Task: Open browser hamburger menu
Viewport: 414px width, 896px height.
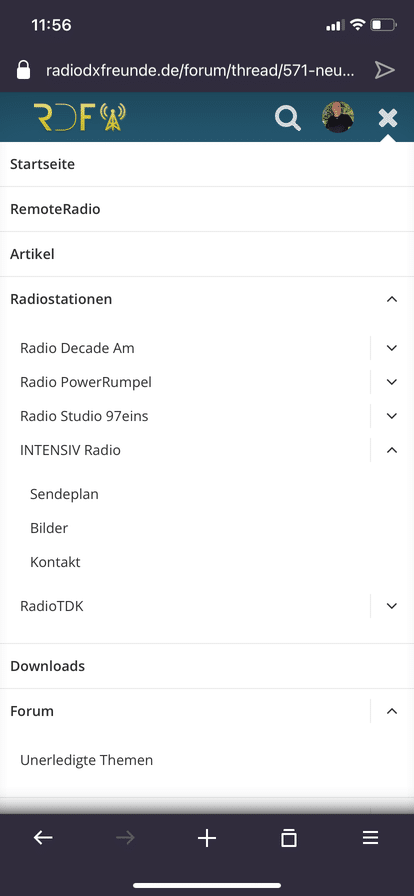Action: coord(371,838)
